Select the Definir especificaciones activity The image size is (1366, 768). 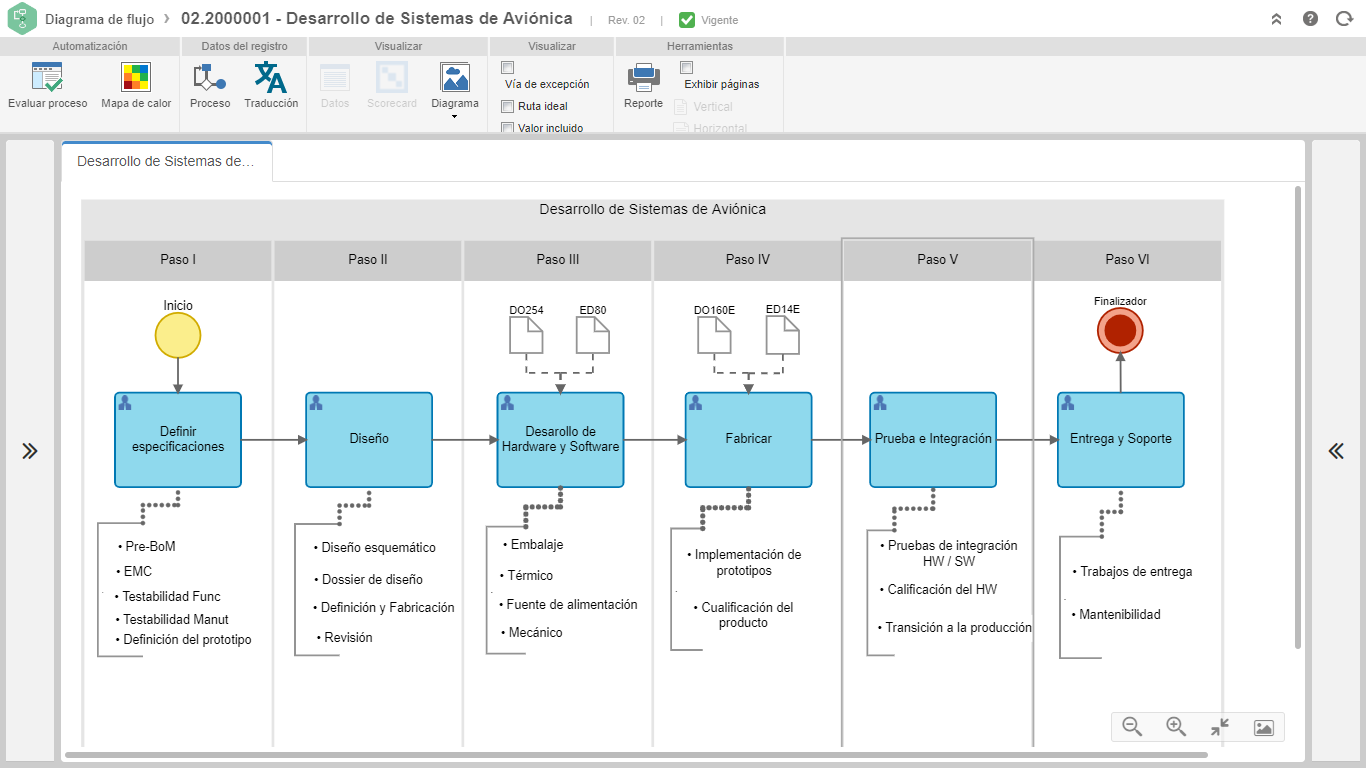(178, 440)
